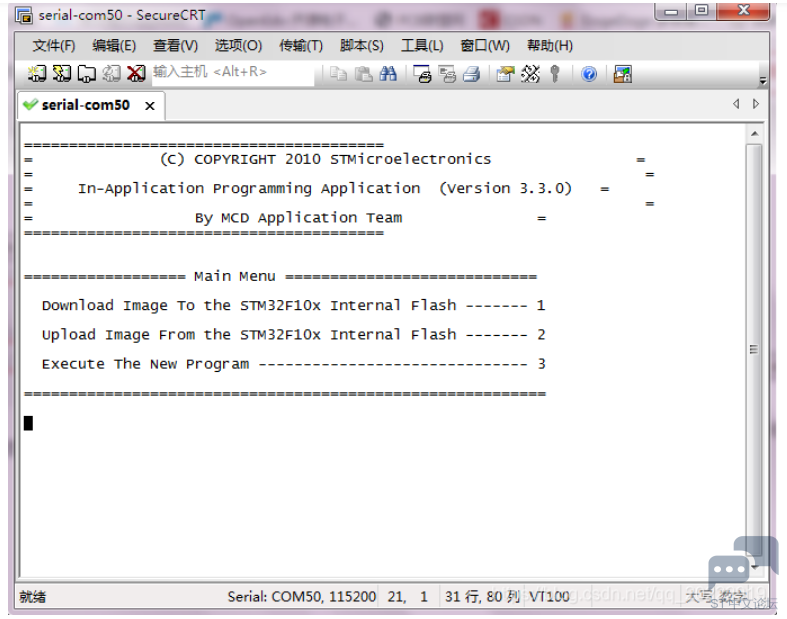
Task: Click the SecureFX toolbar icon
Action: coord(623,74)
